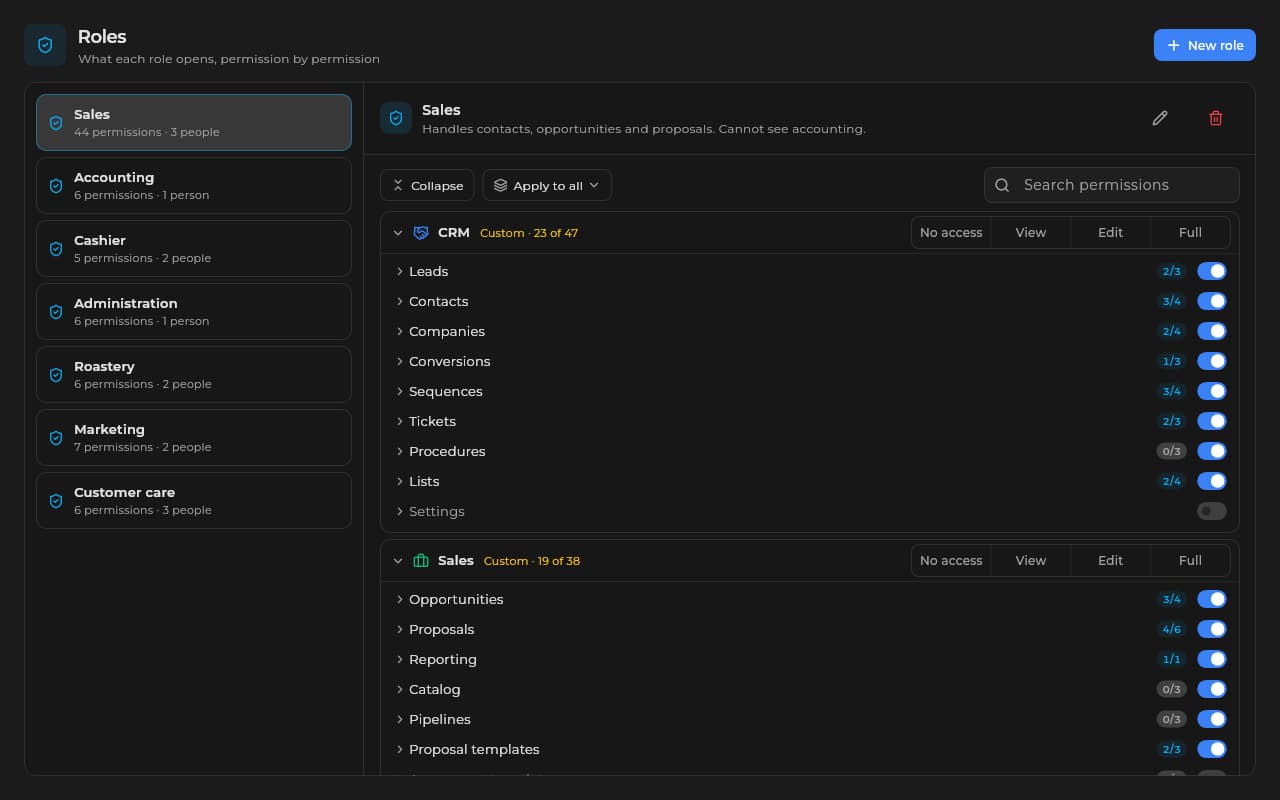Click the "Custom · 23 of 47" CRM status

pyautogui.click(x=529, y=233)
